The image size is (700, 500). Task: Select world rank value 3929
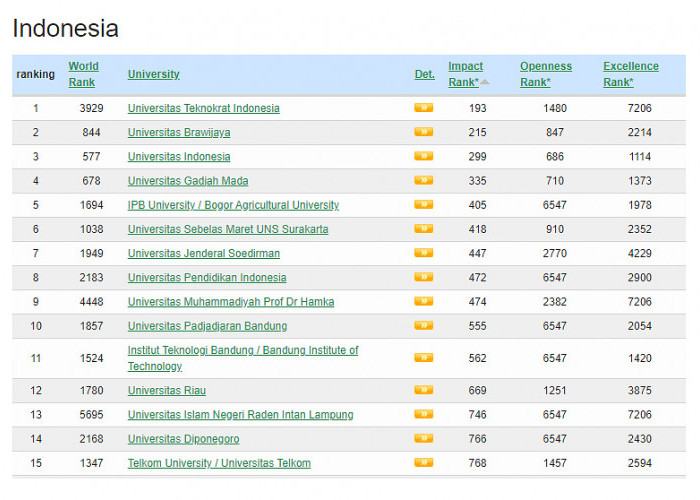(x=91, y=108)
